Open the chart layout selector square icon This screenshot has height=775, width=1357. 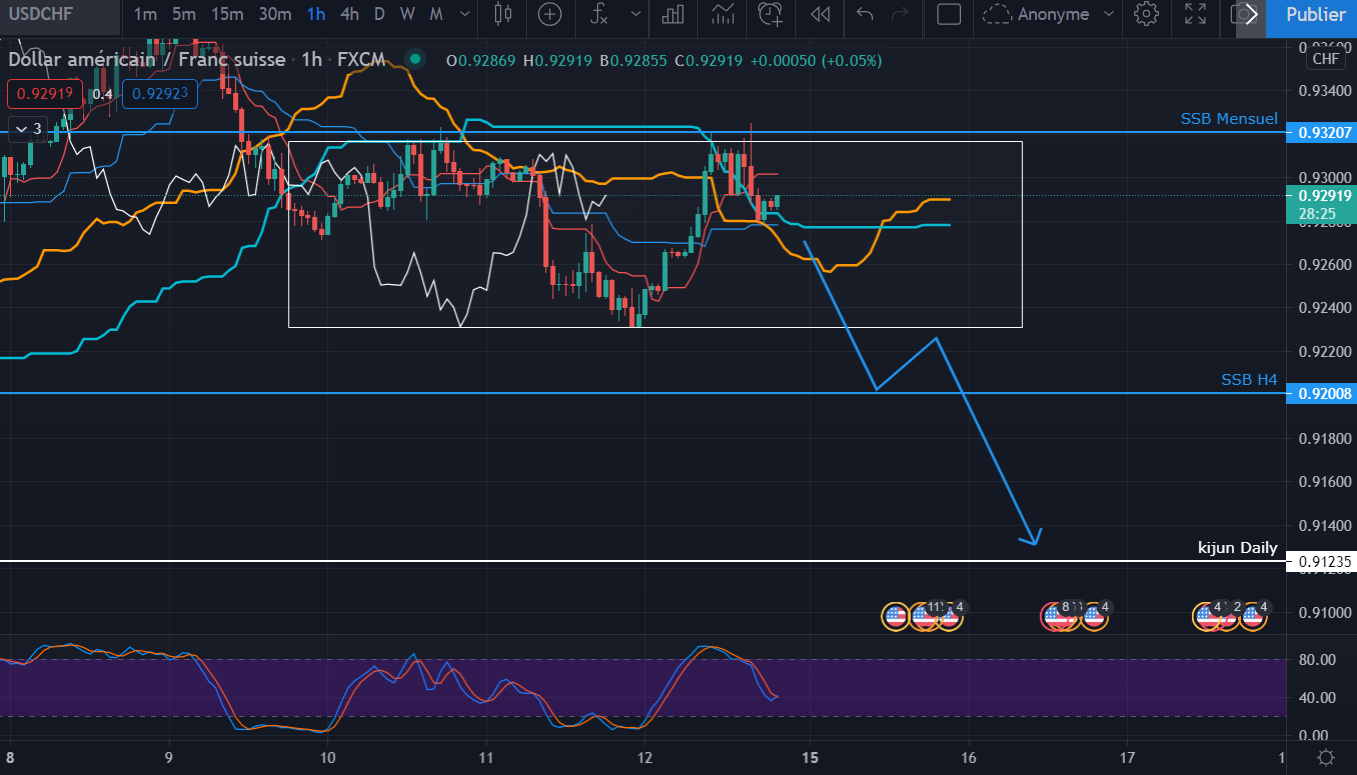click(x=948, y=15)
